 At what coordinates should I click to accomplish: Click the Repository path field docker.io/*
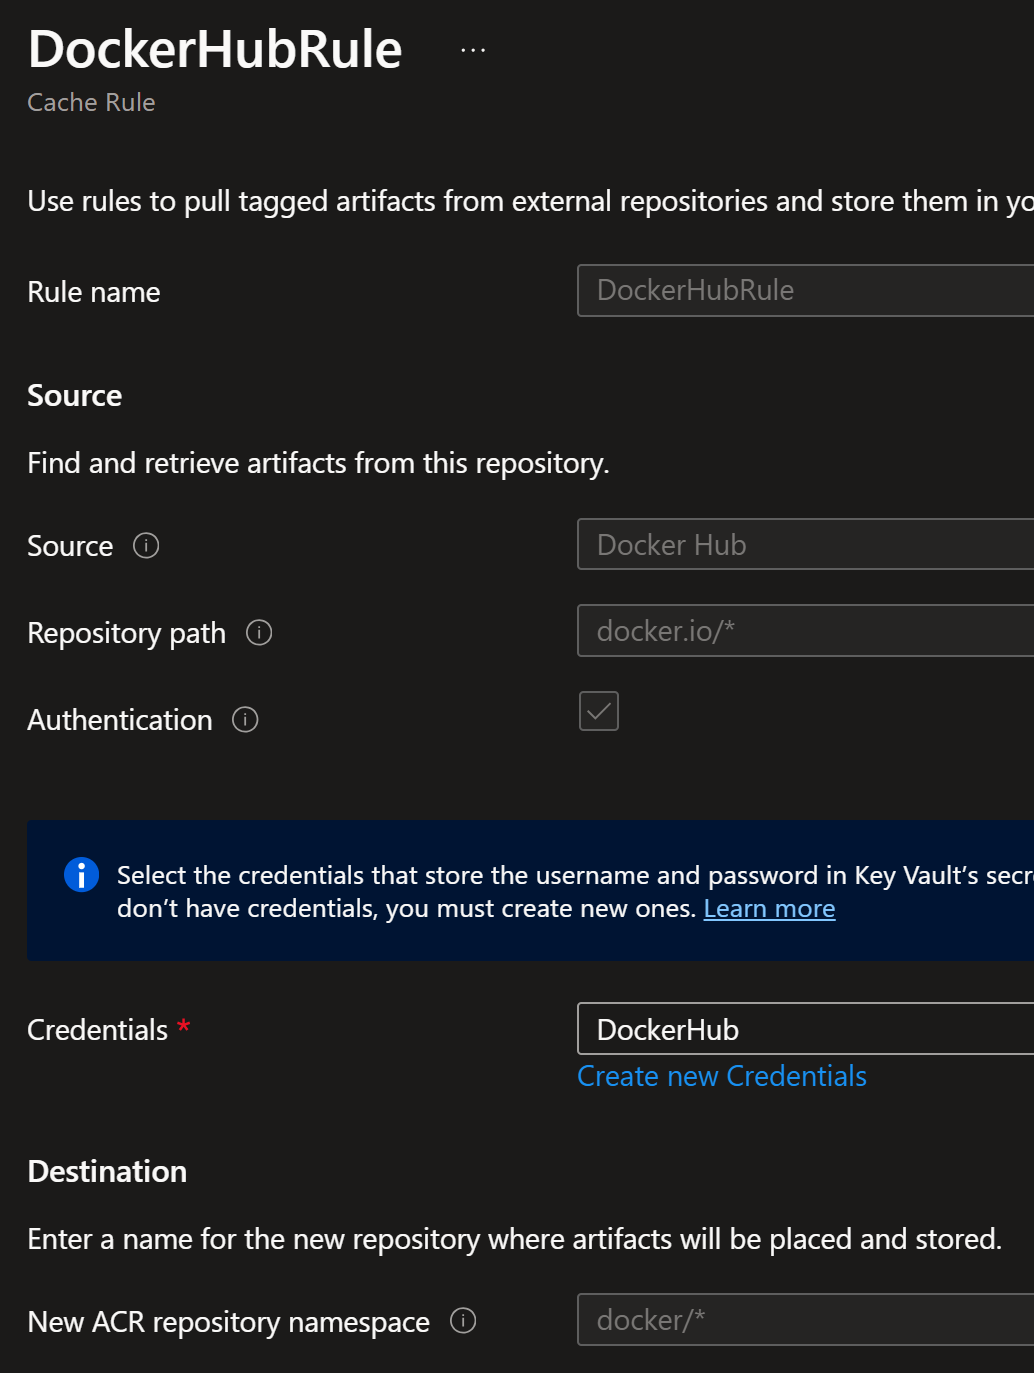tap(806, 631)
